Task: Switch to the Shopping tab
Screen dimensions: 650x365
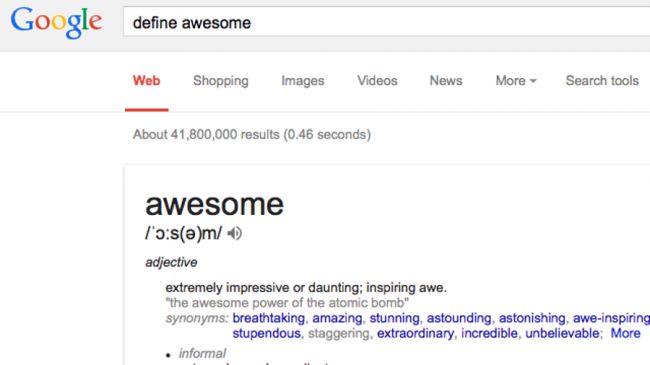Action: 221,80
